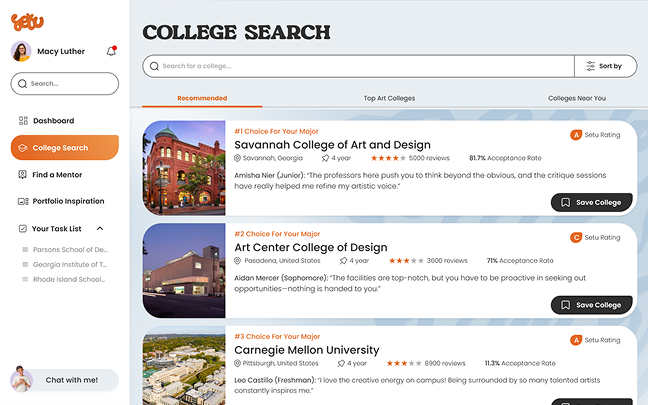This screenshot has width=648, height=405.
Task: Focus the Search for a college field
Action: pyautogui.click(x=360, y=66)
